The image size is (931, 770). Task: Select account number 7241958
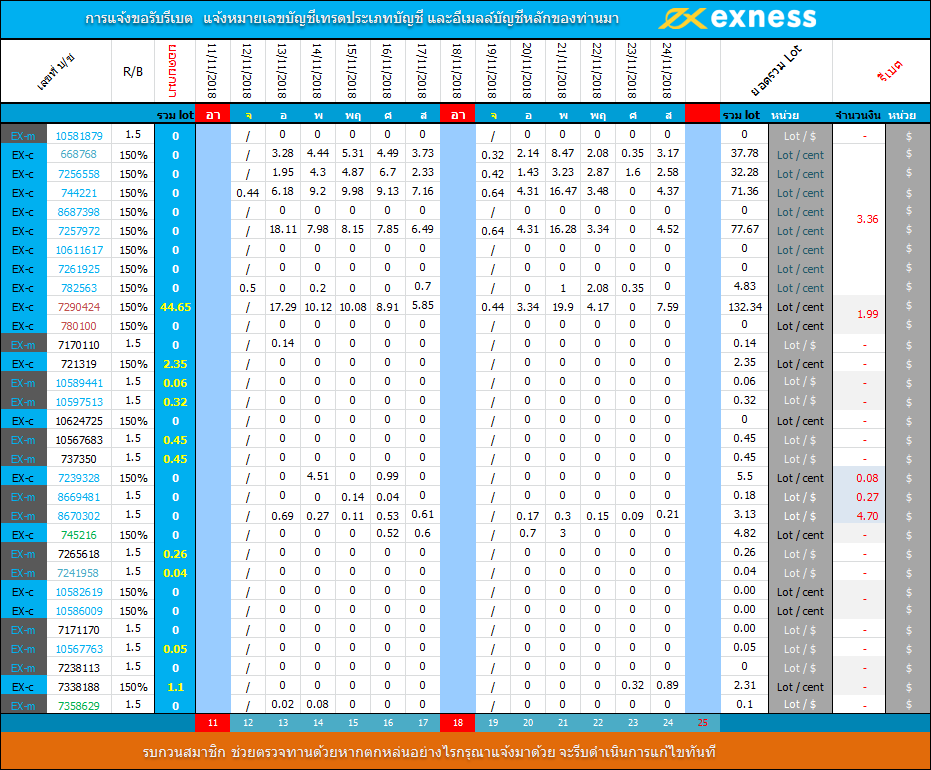coord(79,573)
